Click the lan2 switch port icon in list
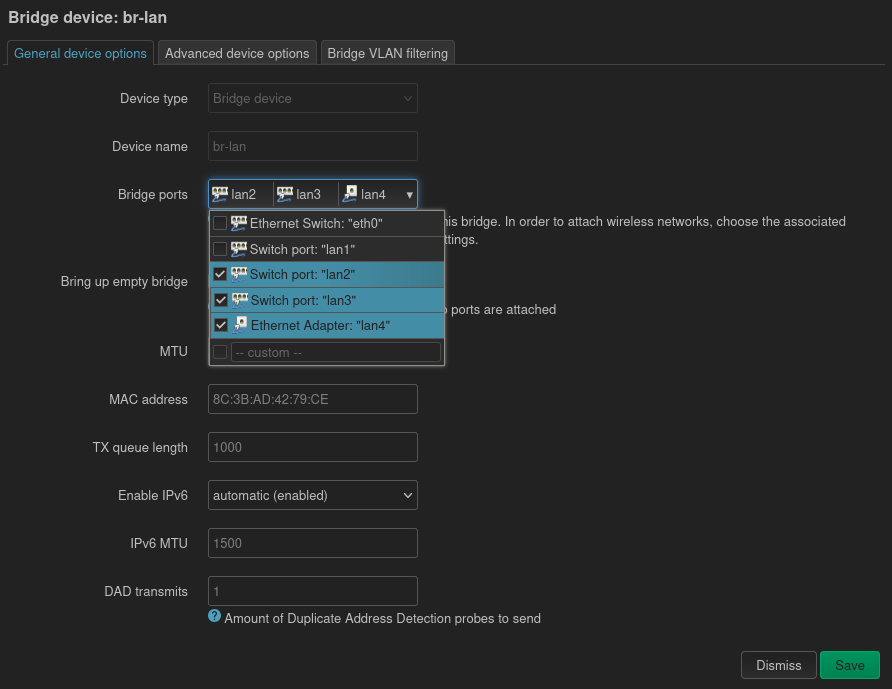The height and width of the screenshot is (689, 892). click(x=239, y=274)
